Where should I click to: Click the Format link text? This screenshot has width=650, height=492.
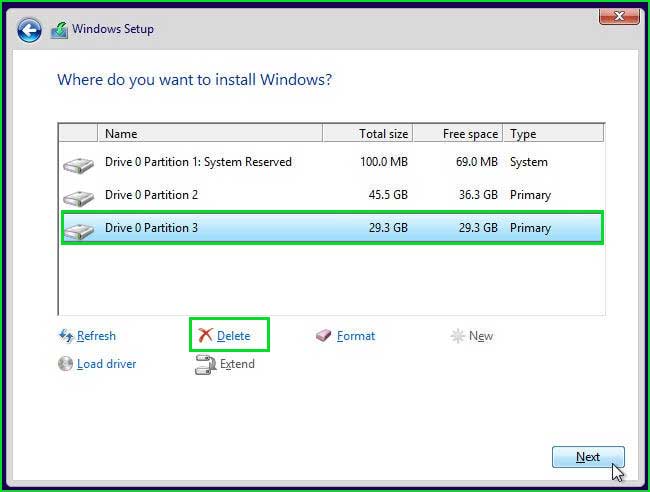356,335
